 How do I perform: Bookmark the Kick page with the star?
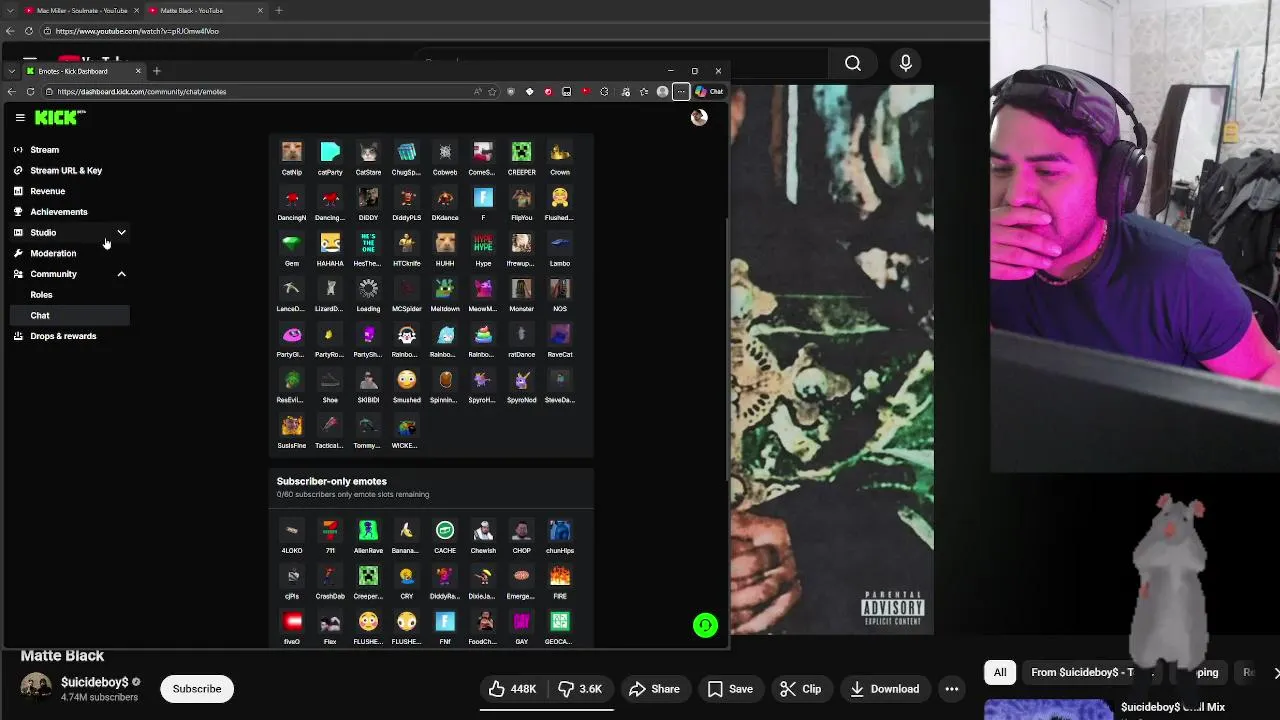[x=492, y=91]
